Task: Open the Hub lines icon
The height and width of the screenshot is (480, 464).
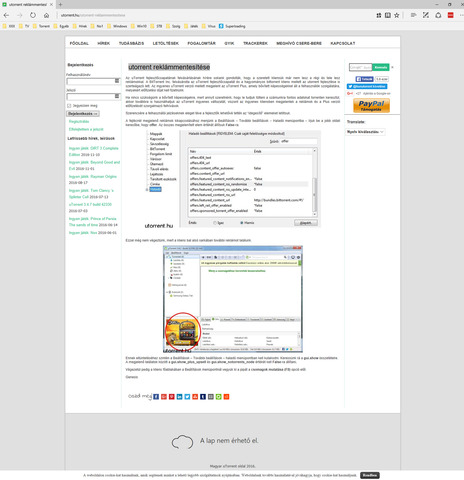Action: 413,15
